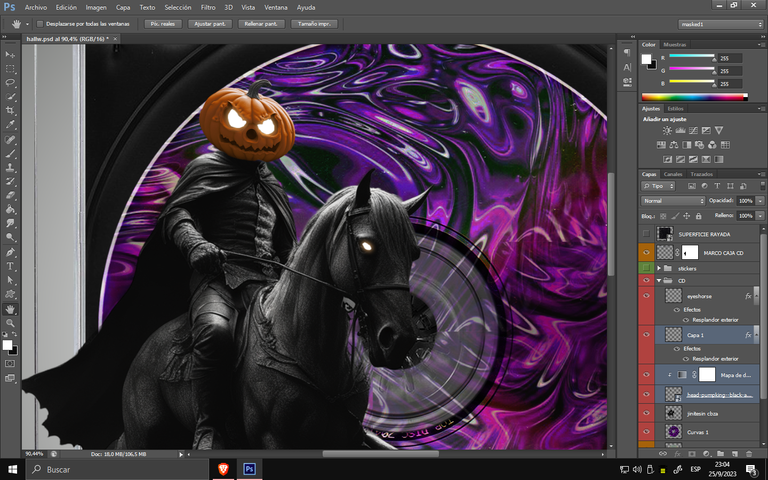Image resolution: width=768 pixels, height=480 pixels.
Task: Click the 'Ajustar pant.' button
Action: click(210, 24)
